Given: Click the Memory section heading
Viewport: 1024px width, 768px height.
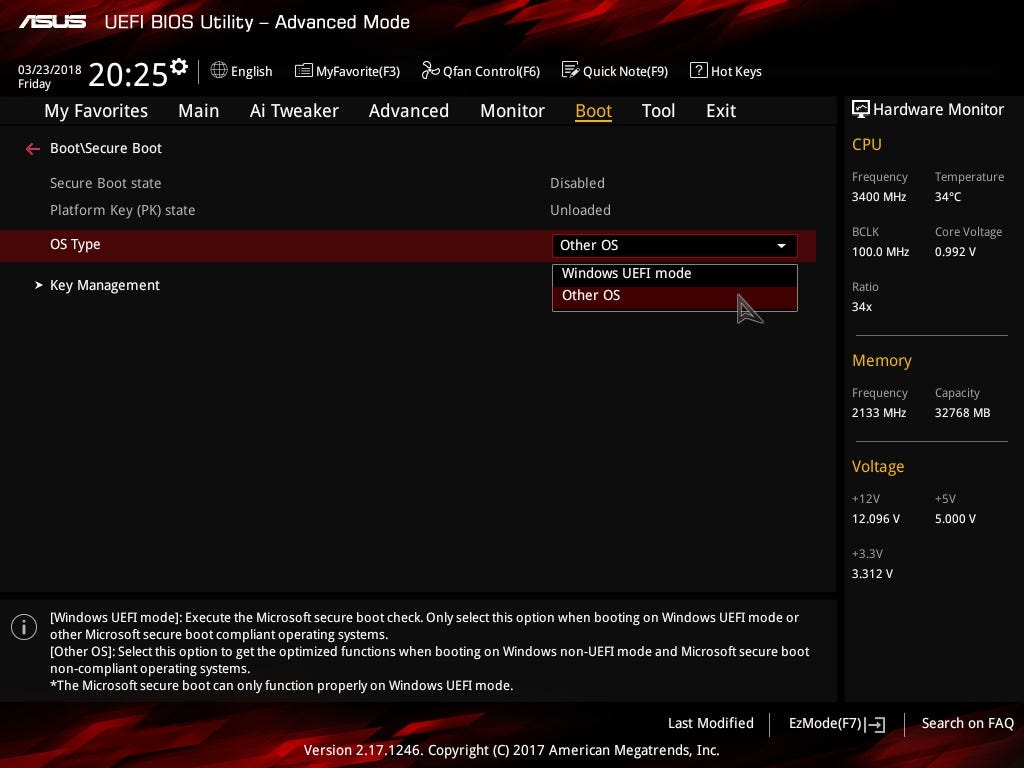Looking at the screenshot, I should [882, 360].
